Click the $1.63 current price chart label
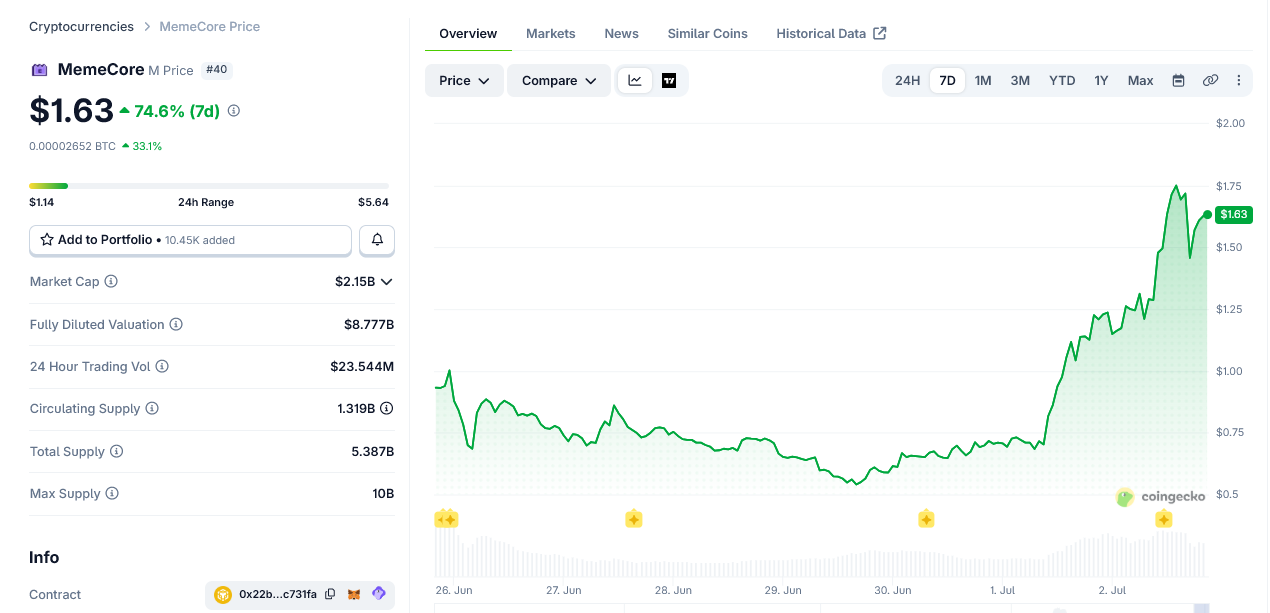Image resolution: width=1270 pixels, height=613 pixels. [x=1234, y=214]
